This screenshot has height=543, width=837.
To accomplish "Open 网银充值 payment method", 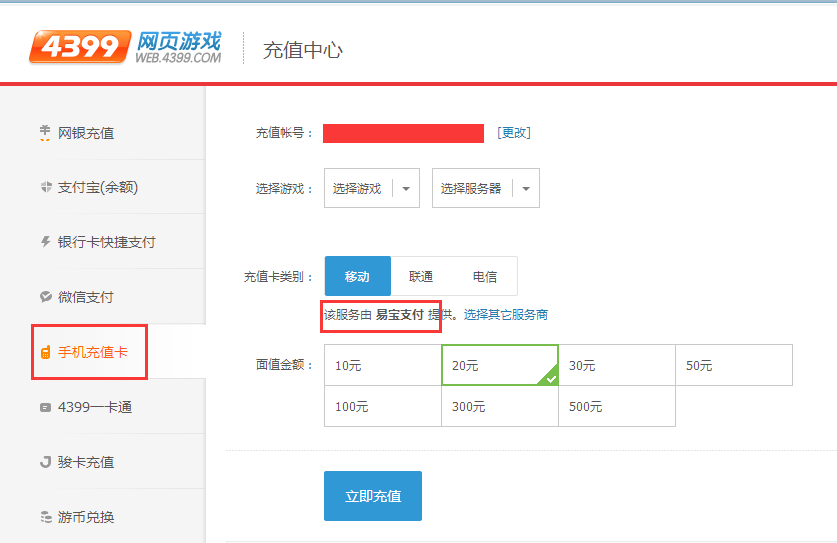I will 86,133.
